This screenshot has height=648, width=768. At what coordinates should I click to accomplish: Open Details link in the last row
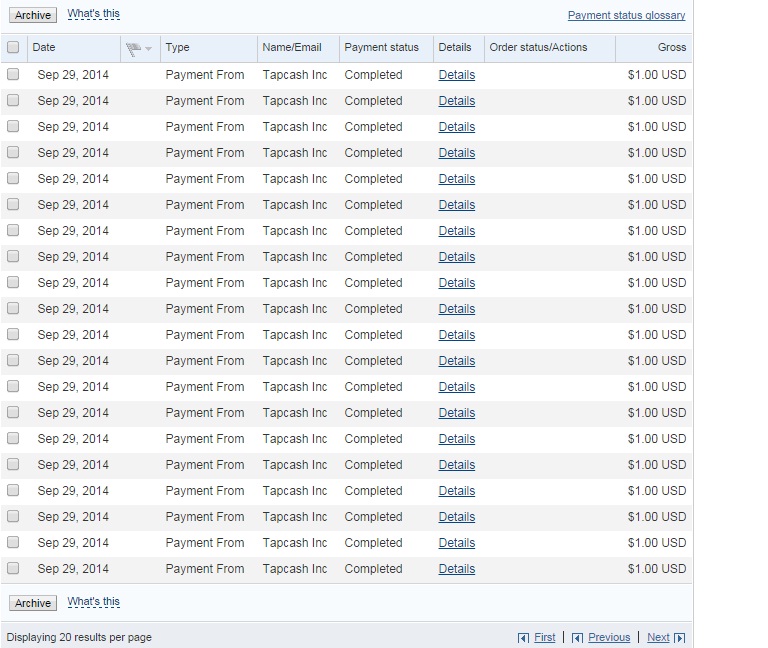tap(456, 569)
